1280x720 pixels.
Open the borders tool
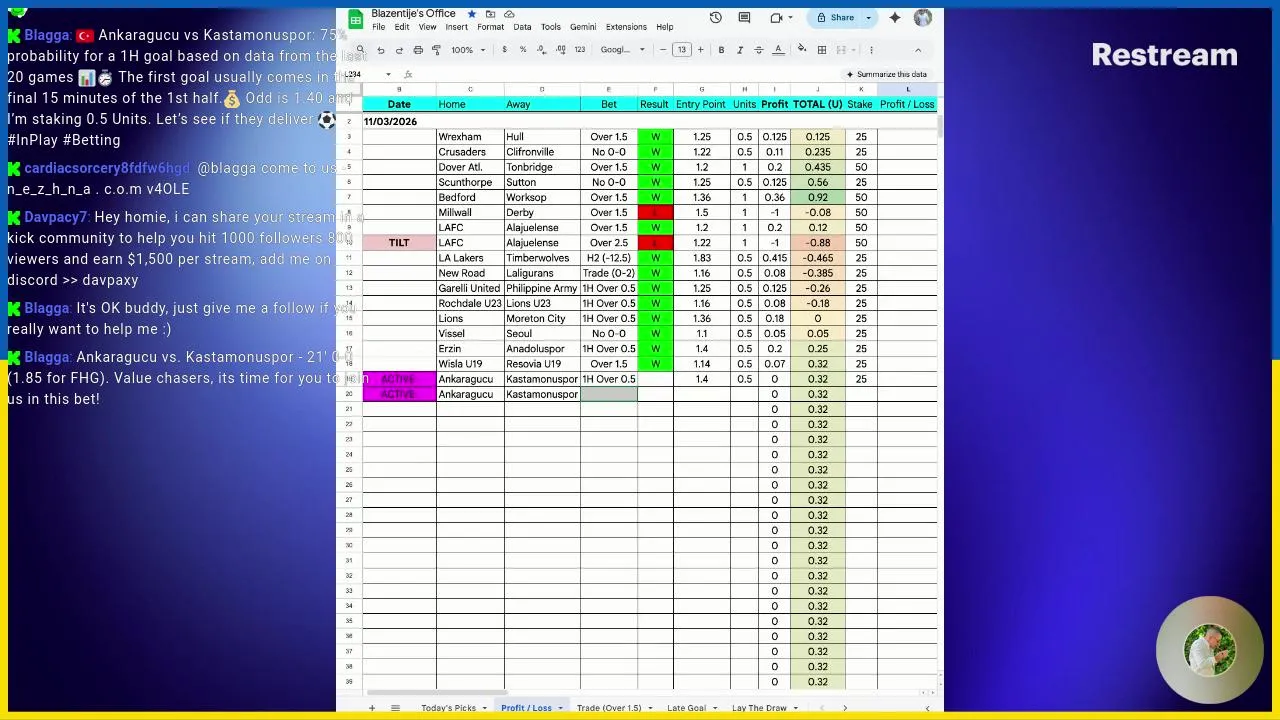click(x=822, y=49)
